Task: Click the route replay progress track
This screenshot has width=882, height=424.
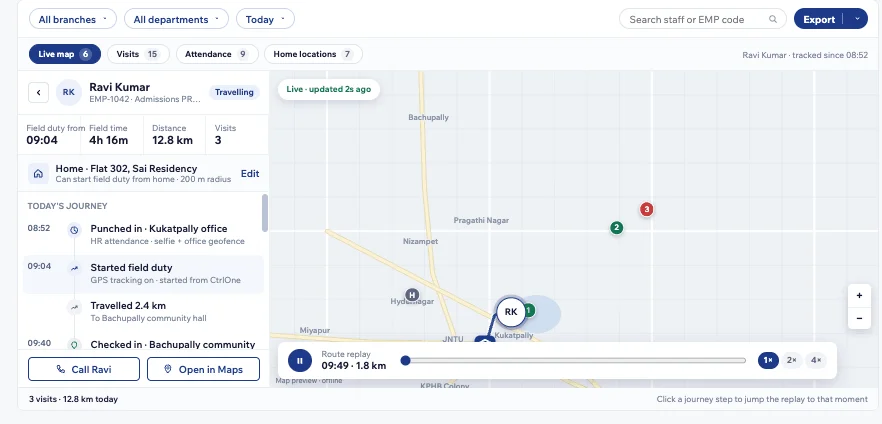Action: pyautogui.click(x=574, y=360)
